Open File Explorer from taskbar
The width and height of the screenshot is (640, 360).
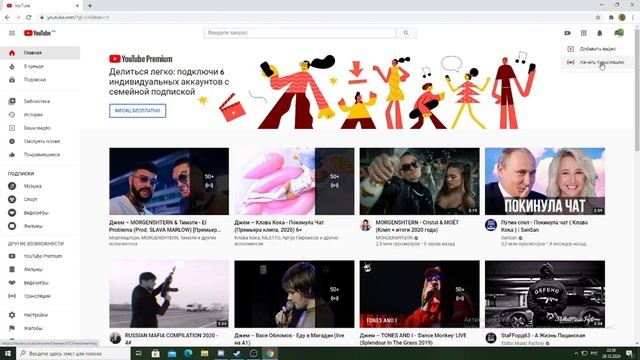pos(204,353)
